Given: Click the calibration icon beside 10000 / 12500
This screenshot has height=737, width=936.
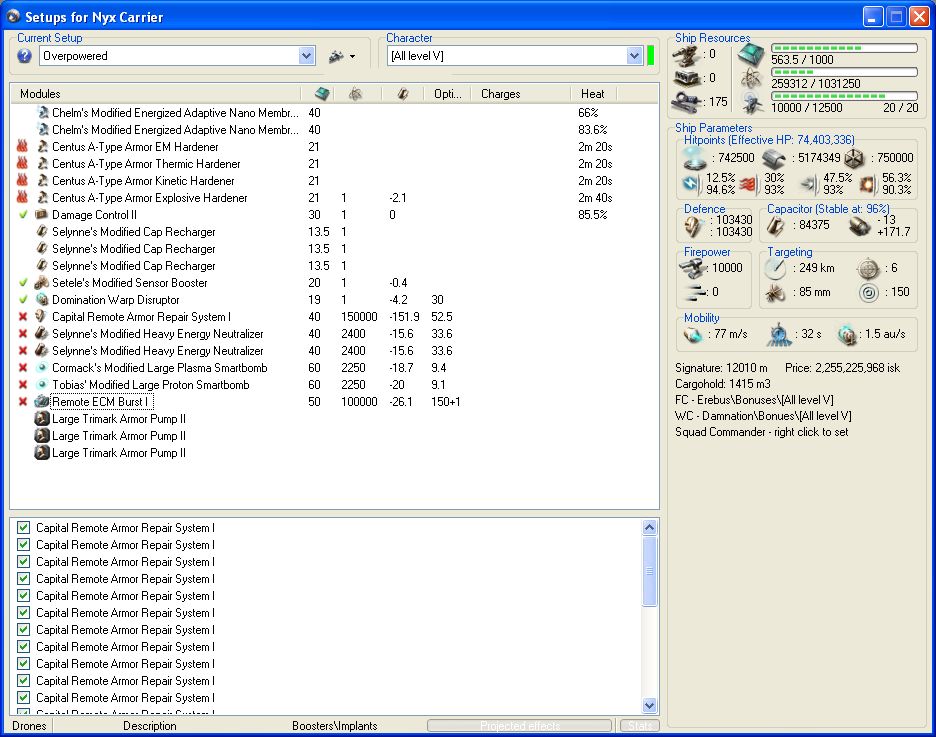Looking at the screenshot, I should point(751,103).
